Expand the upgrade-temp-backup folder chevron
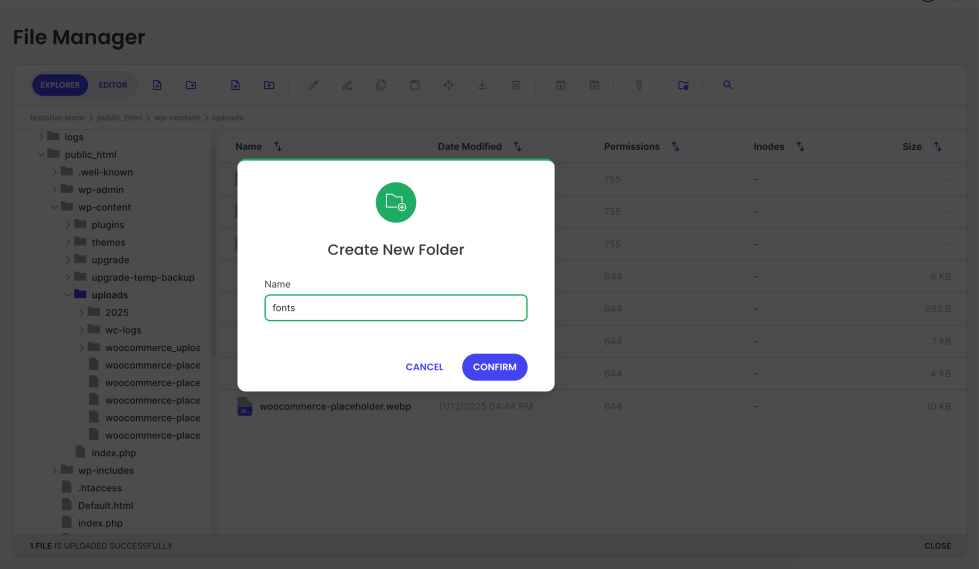Viewport: 979px width, 569px height. [x=69, y=277]
